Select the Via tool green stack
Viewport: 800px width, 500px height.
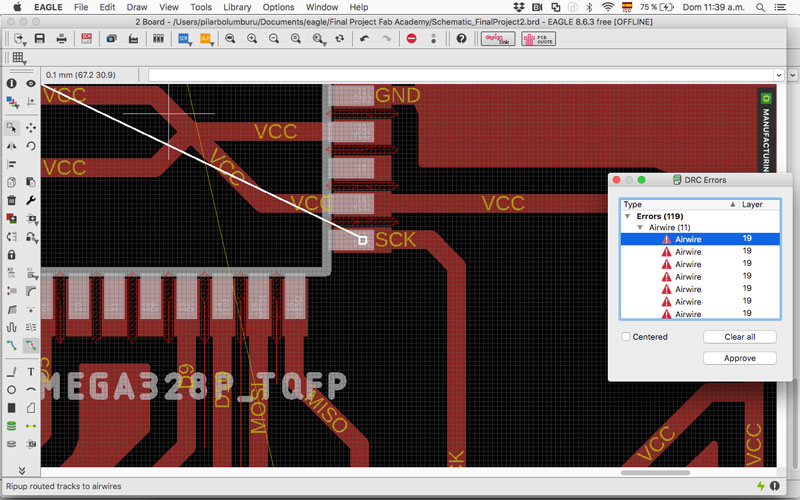pyautogui.click(x=11, y=426)
